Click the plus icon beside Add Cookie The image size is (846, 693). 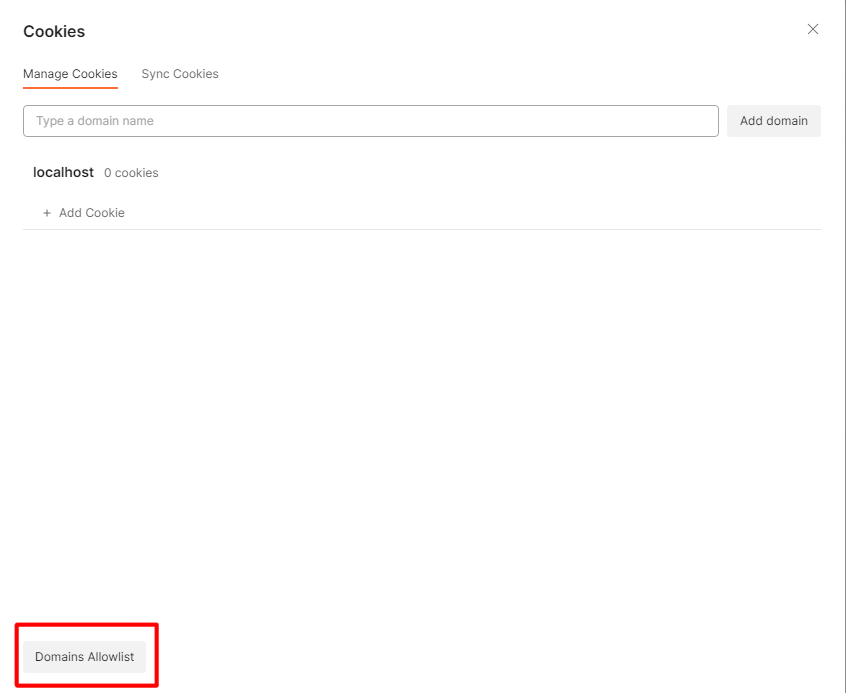[x=47, y=213]
